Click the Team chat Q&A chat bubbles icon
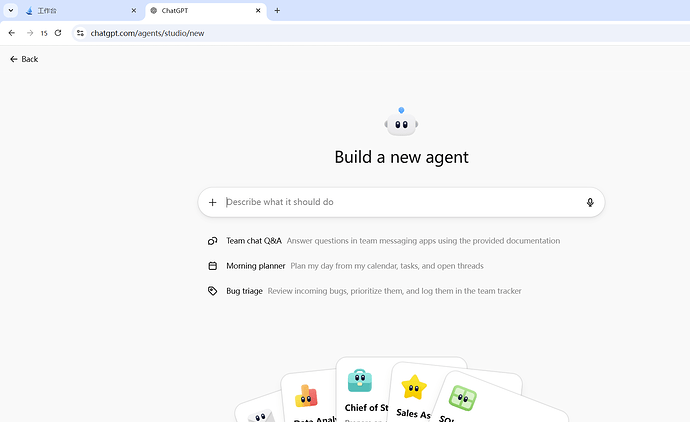 213,241
